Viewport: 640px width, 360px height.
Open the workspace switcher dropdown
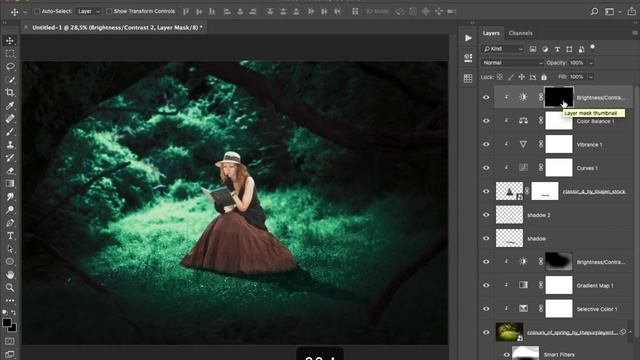(x=612, y=11)
